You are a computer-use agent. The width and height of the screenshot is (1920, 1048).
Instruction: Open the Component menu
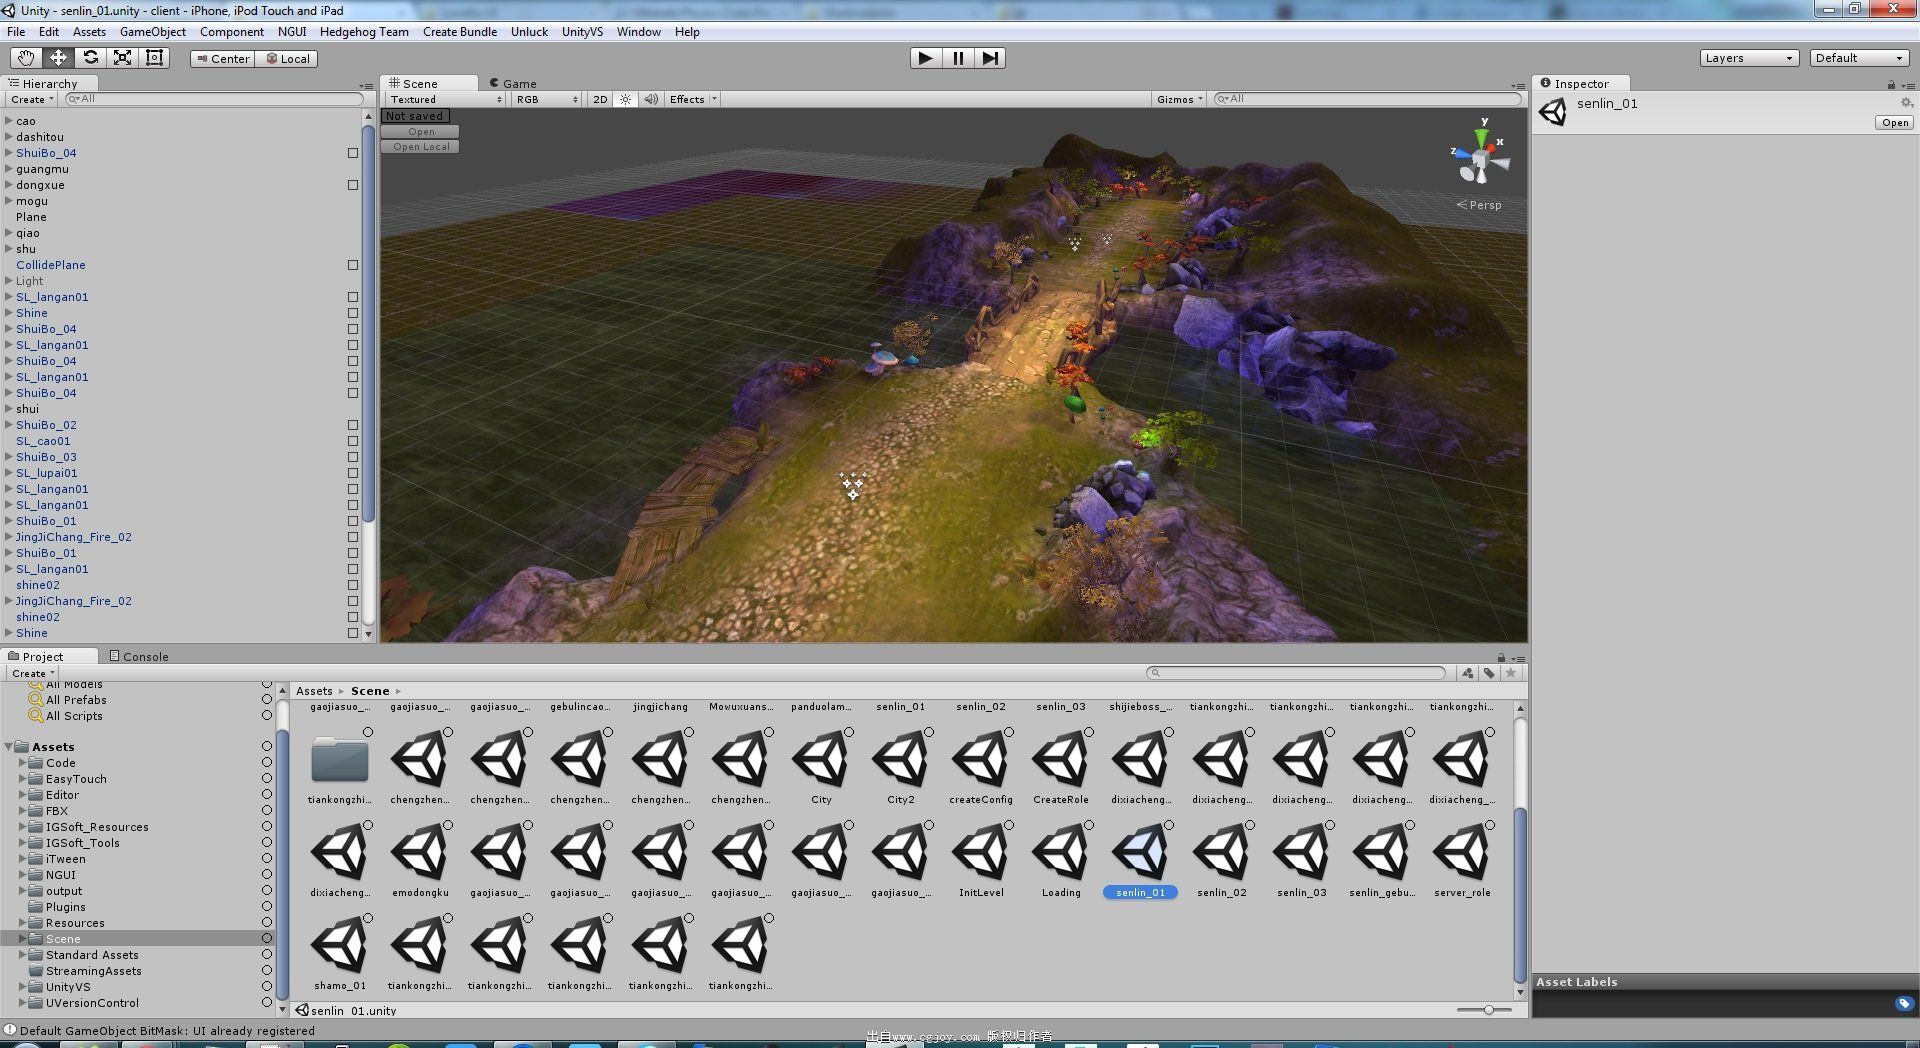point(231,31)
